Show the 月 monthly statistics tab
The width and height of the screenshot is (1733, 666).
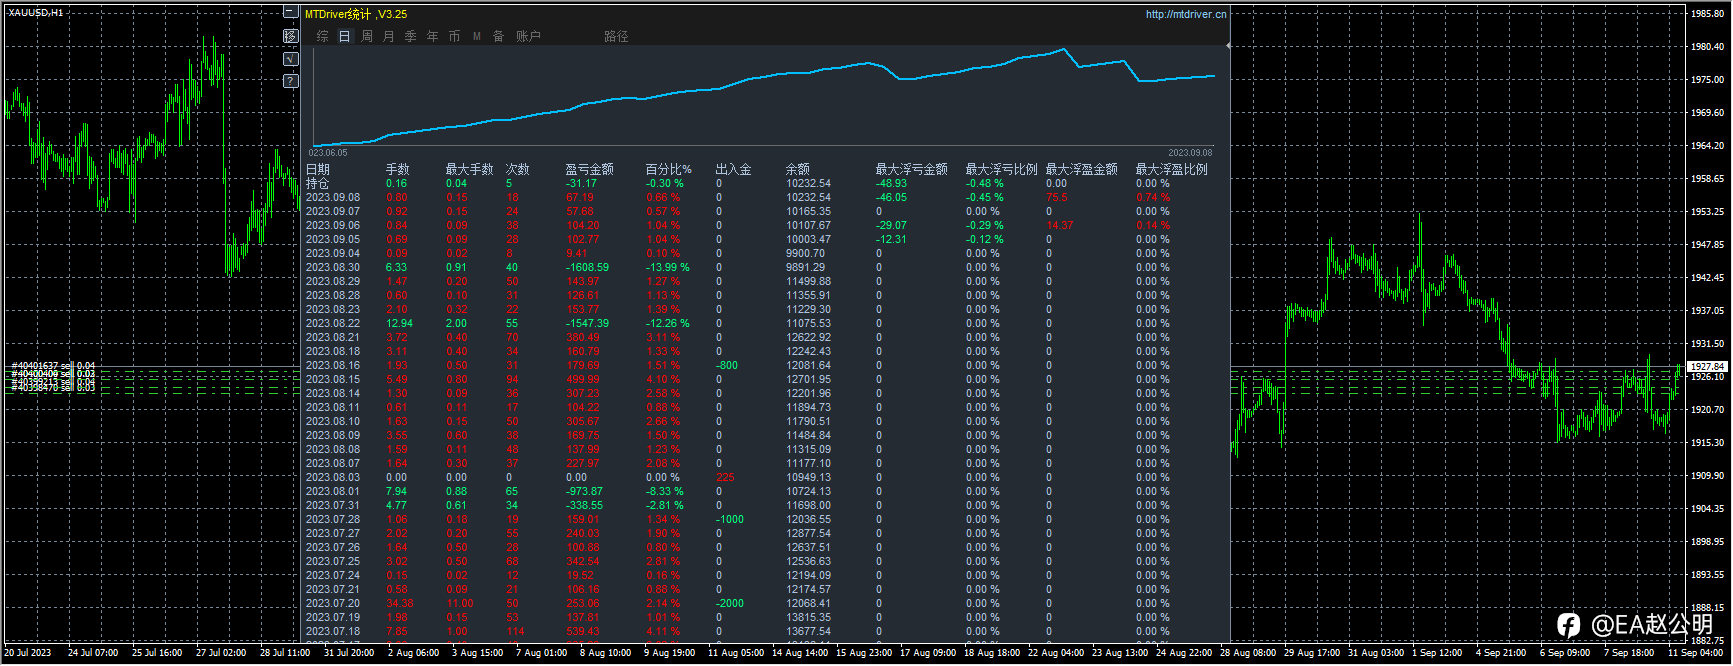388,36
